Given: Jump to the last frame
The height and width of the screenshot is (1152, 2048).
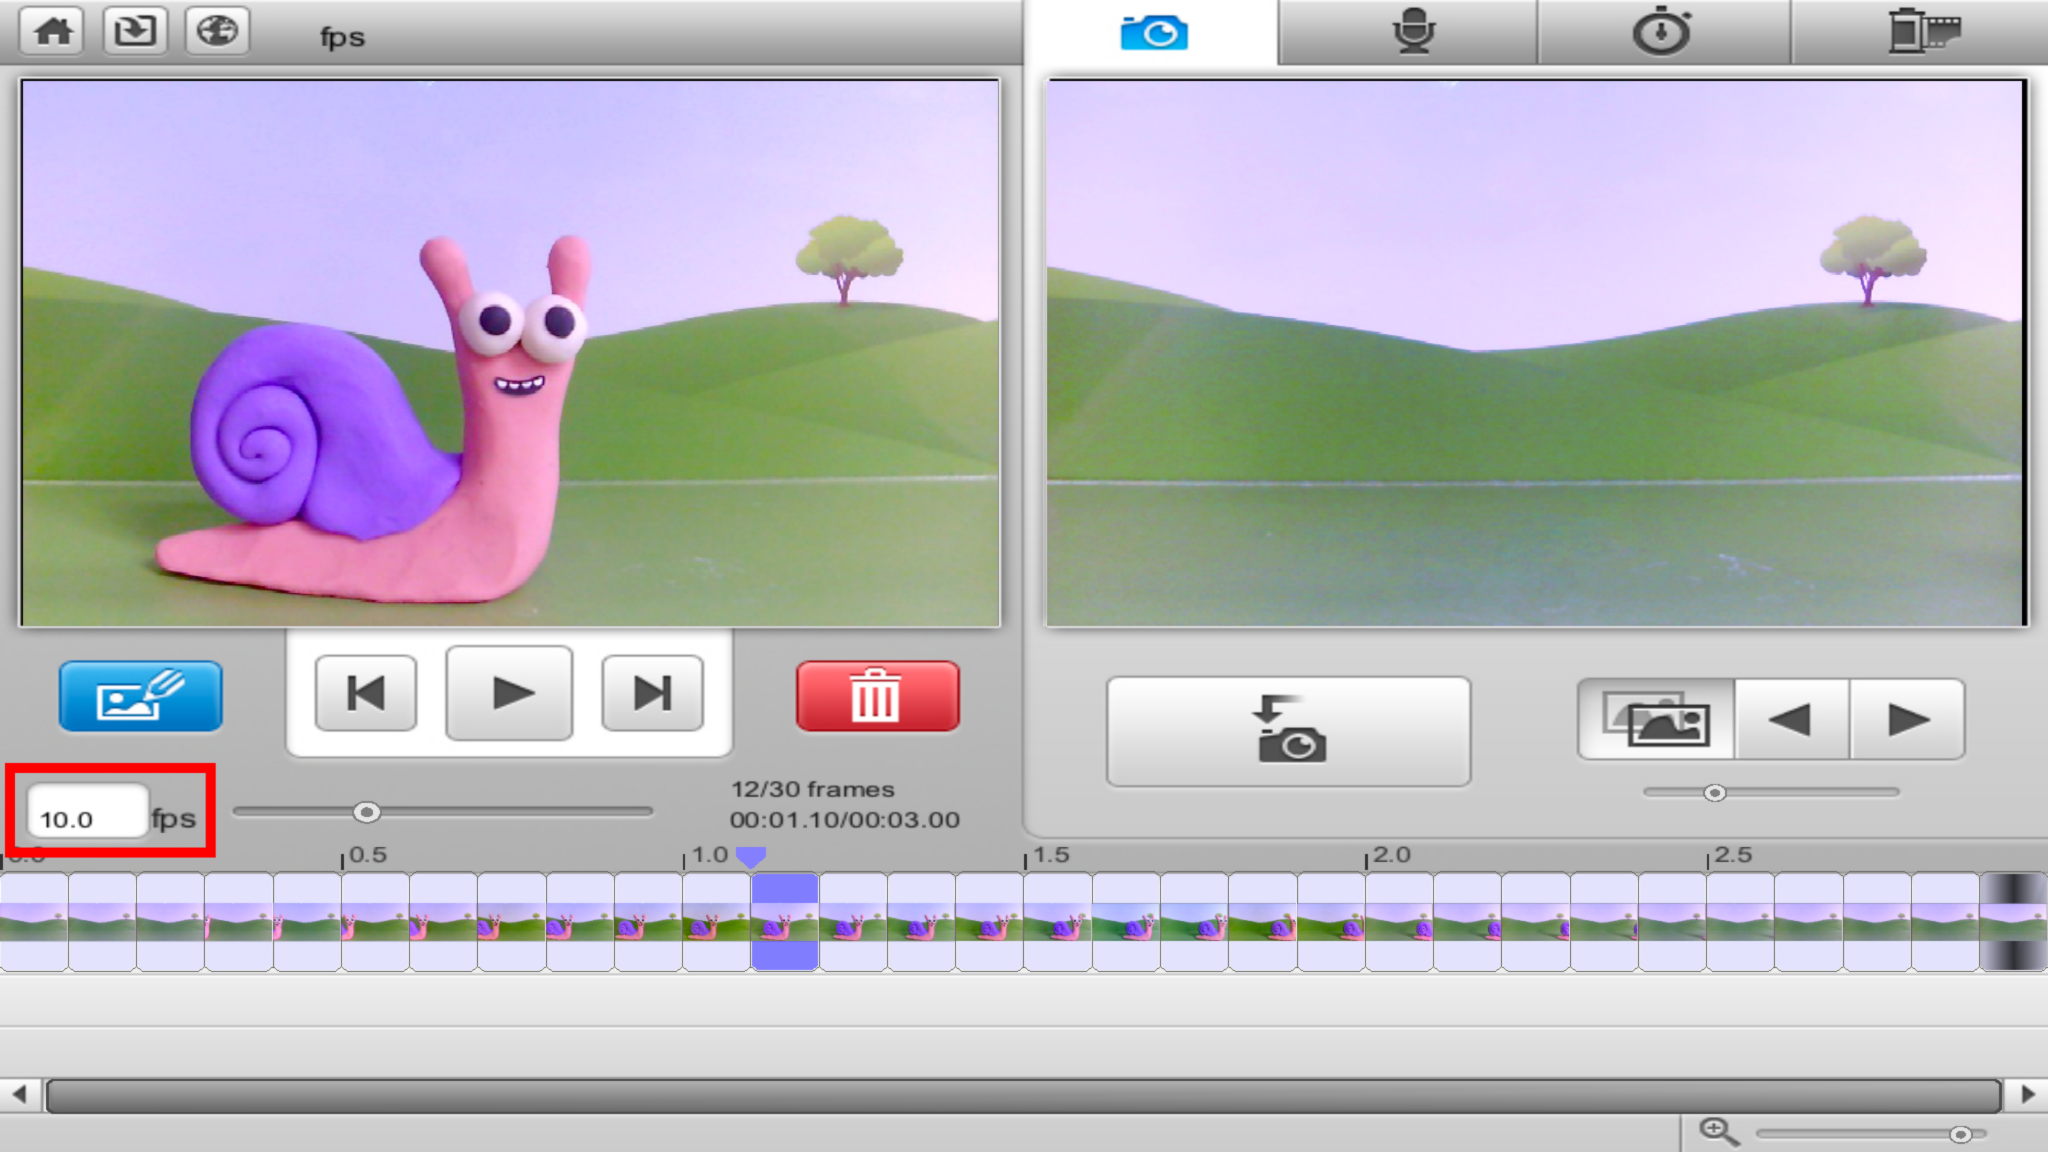Looking at the screenshot, I should click(652, 692).
